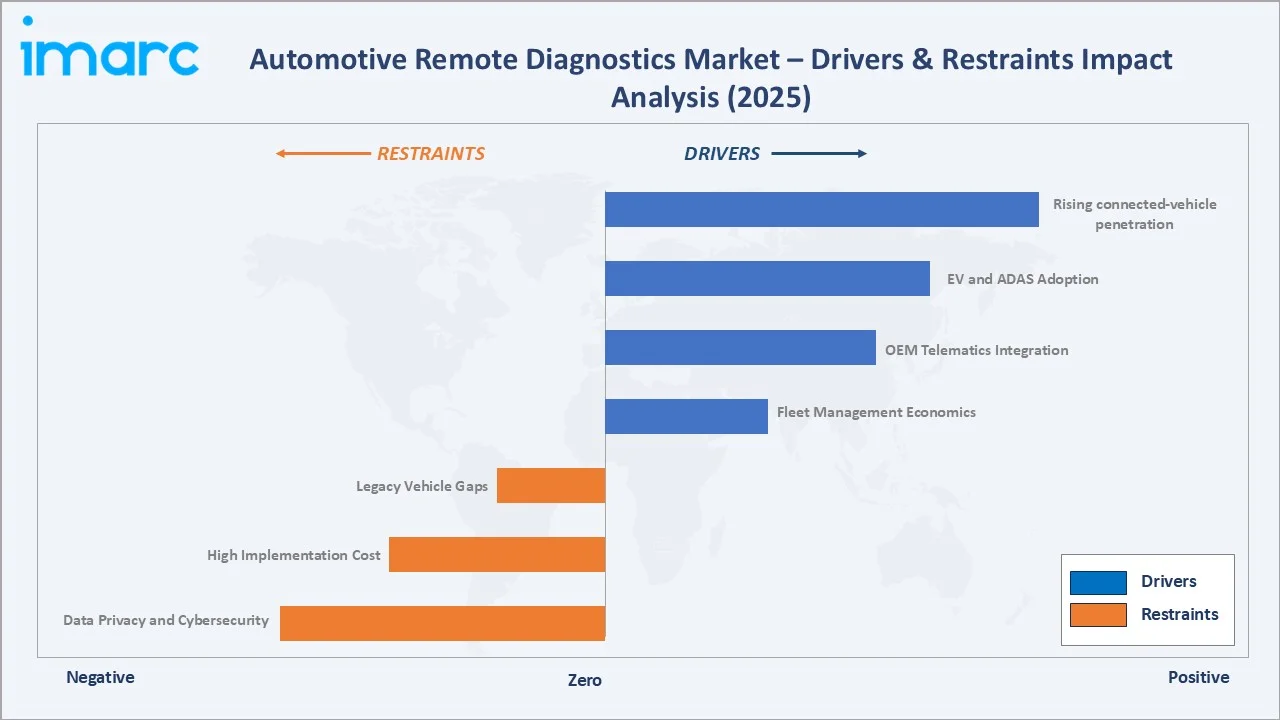Click the chart title text
This screenshot has width=1280, height=720.
pyautogui.click(x=711, y=78)
